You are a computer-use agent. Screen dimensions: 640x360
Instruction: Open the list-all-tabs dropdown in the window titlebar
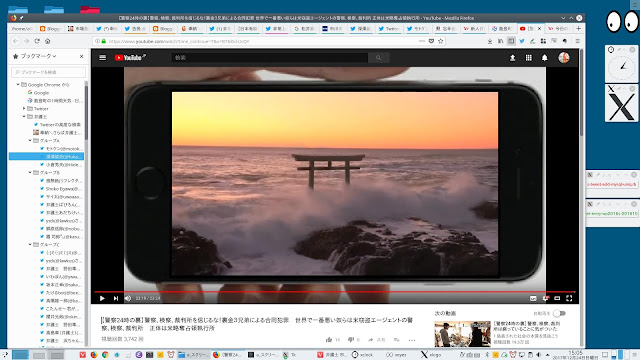(563, 18)
